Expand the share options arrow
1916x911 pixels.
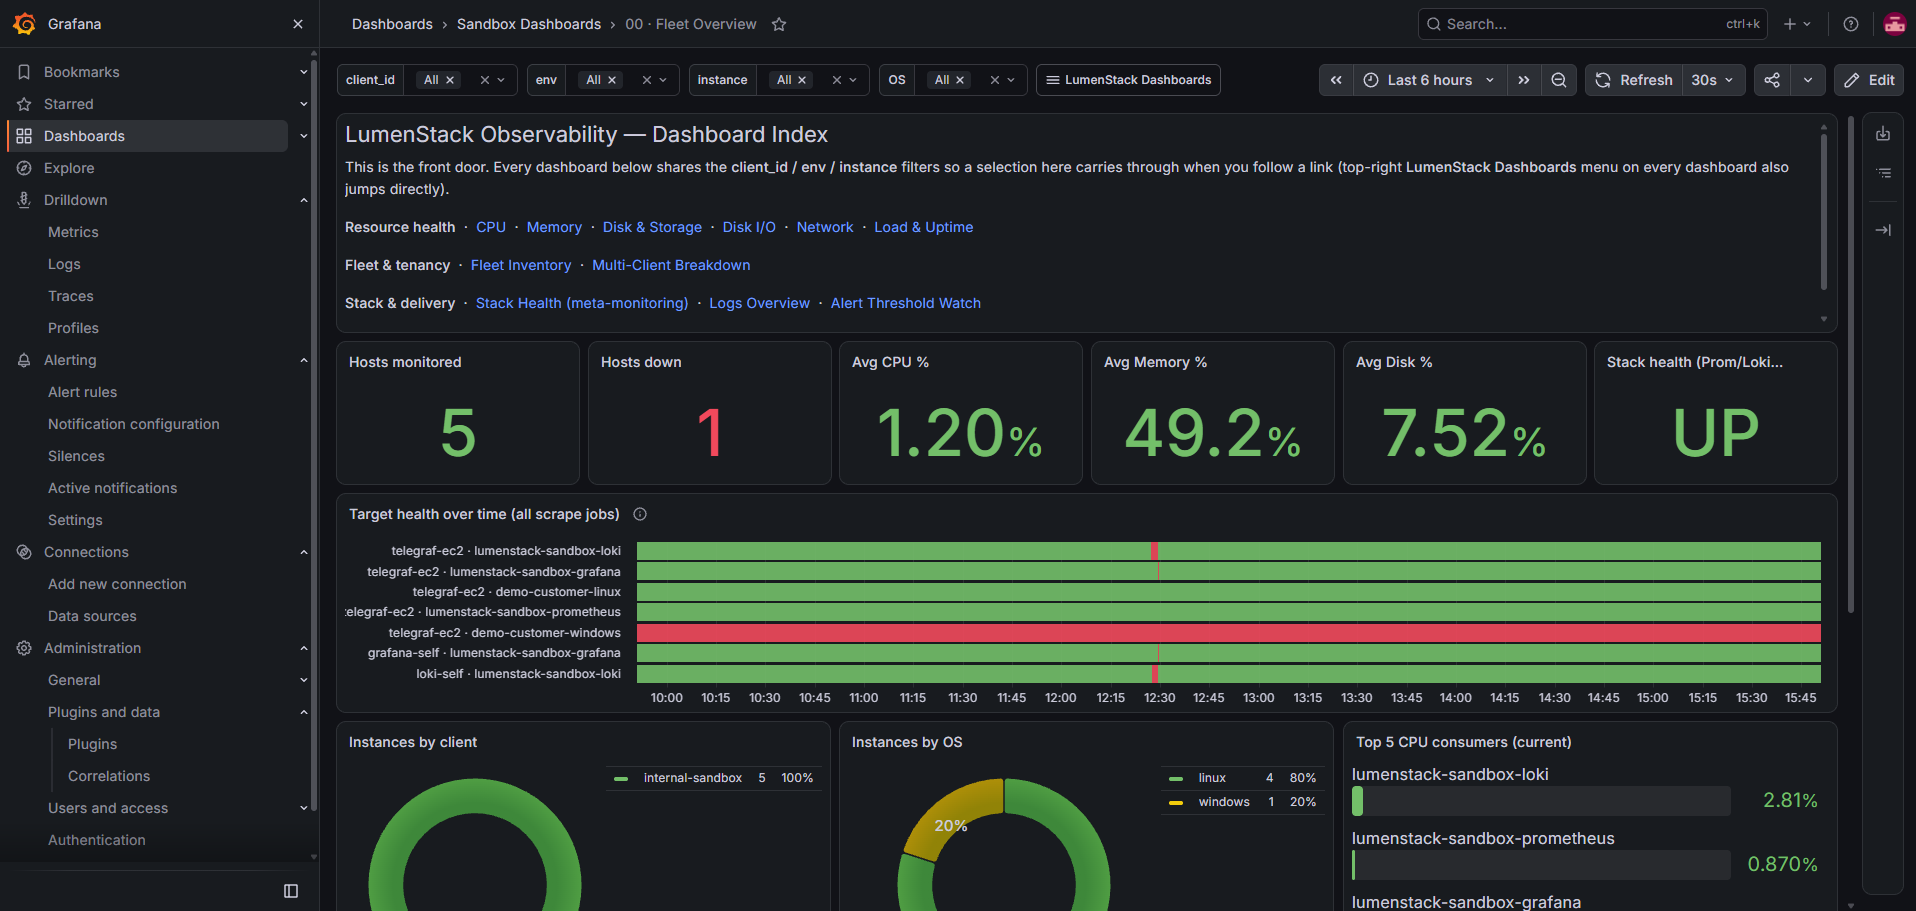[x=1808, y=80]
